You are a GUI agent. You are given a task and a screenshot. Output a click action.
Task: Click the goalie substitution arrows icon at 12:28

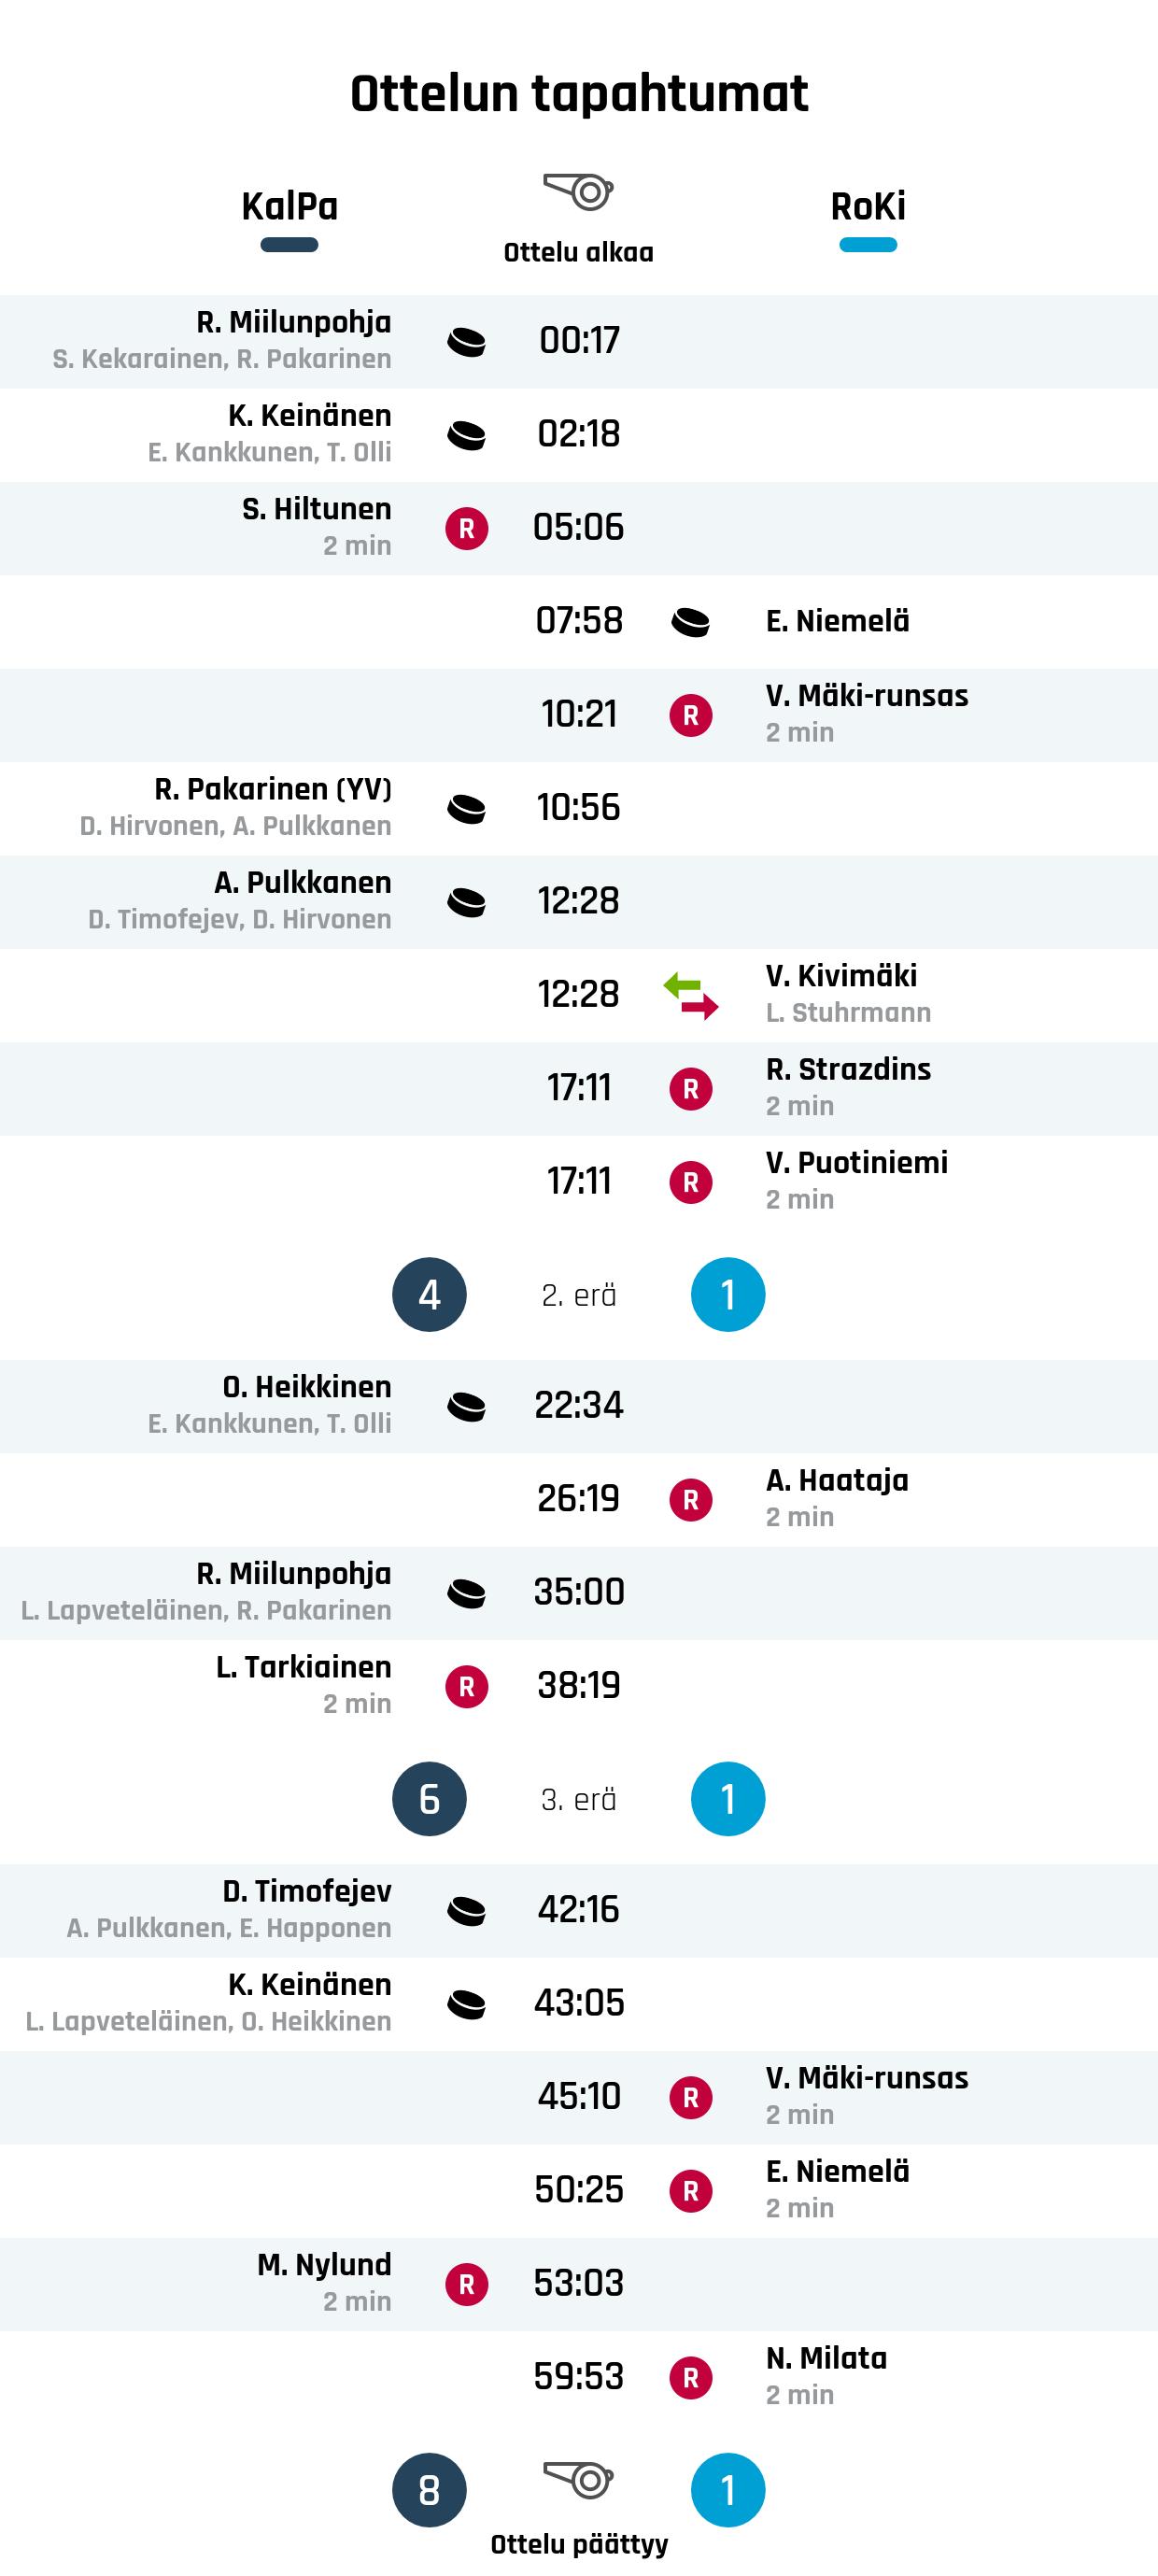690,995
